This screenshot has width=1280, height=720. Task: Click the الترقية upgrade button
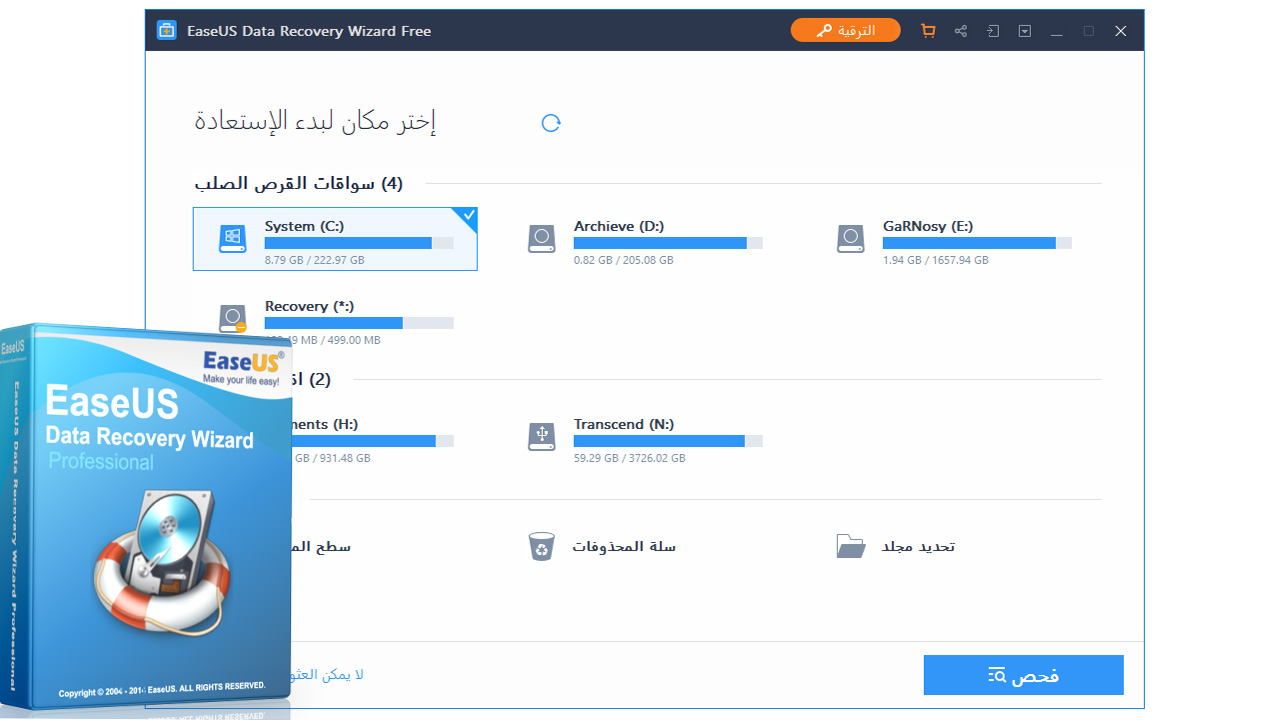click(845, 30)
